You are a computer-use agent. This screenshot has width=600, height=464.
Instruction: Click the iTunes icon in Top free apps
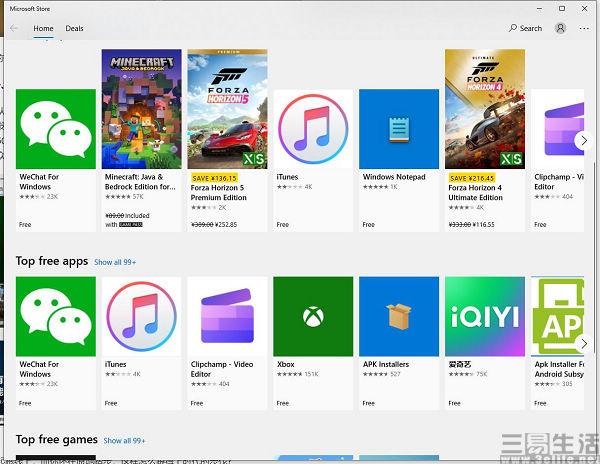141,316
